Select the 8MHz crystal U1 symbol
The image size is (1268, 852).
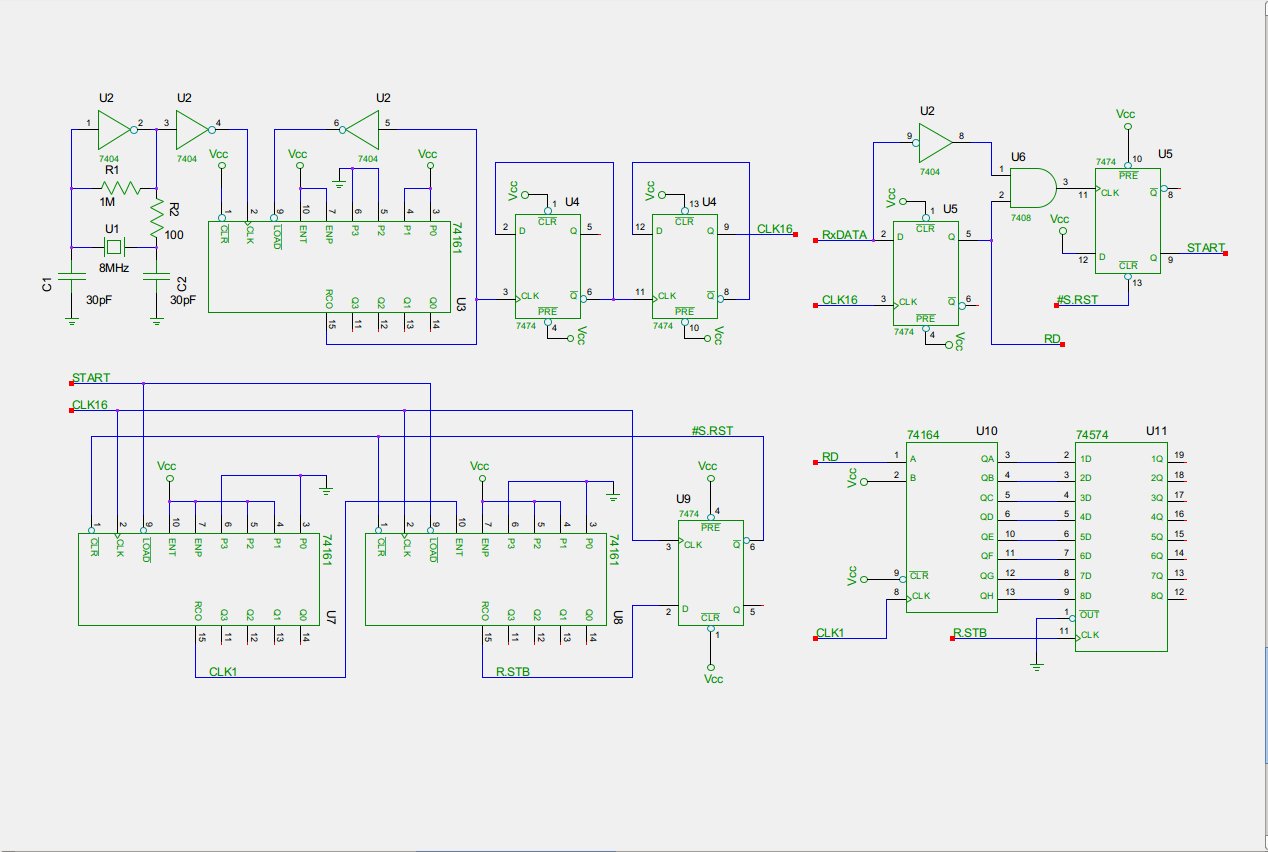[x=114, y=247]
